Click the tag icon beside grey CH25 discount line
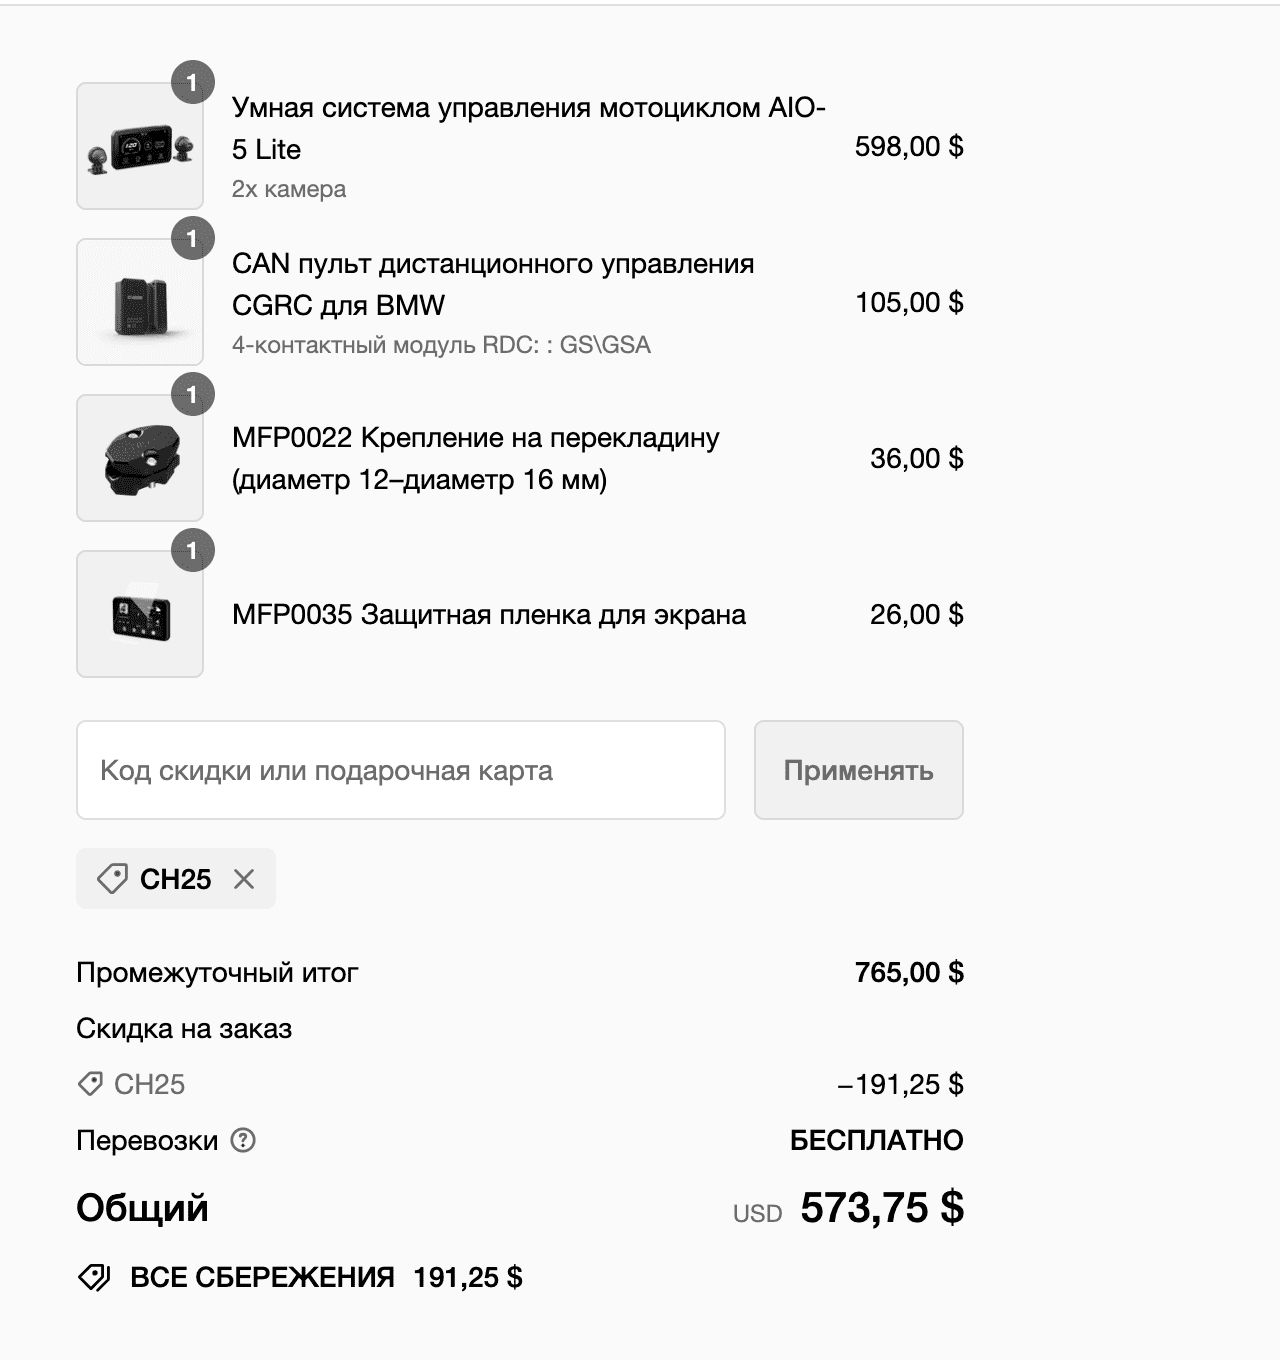1280x1360 pixels. coord(90,1084)
